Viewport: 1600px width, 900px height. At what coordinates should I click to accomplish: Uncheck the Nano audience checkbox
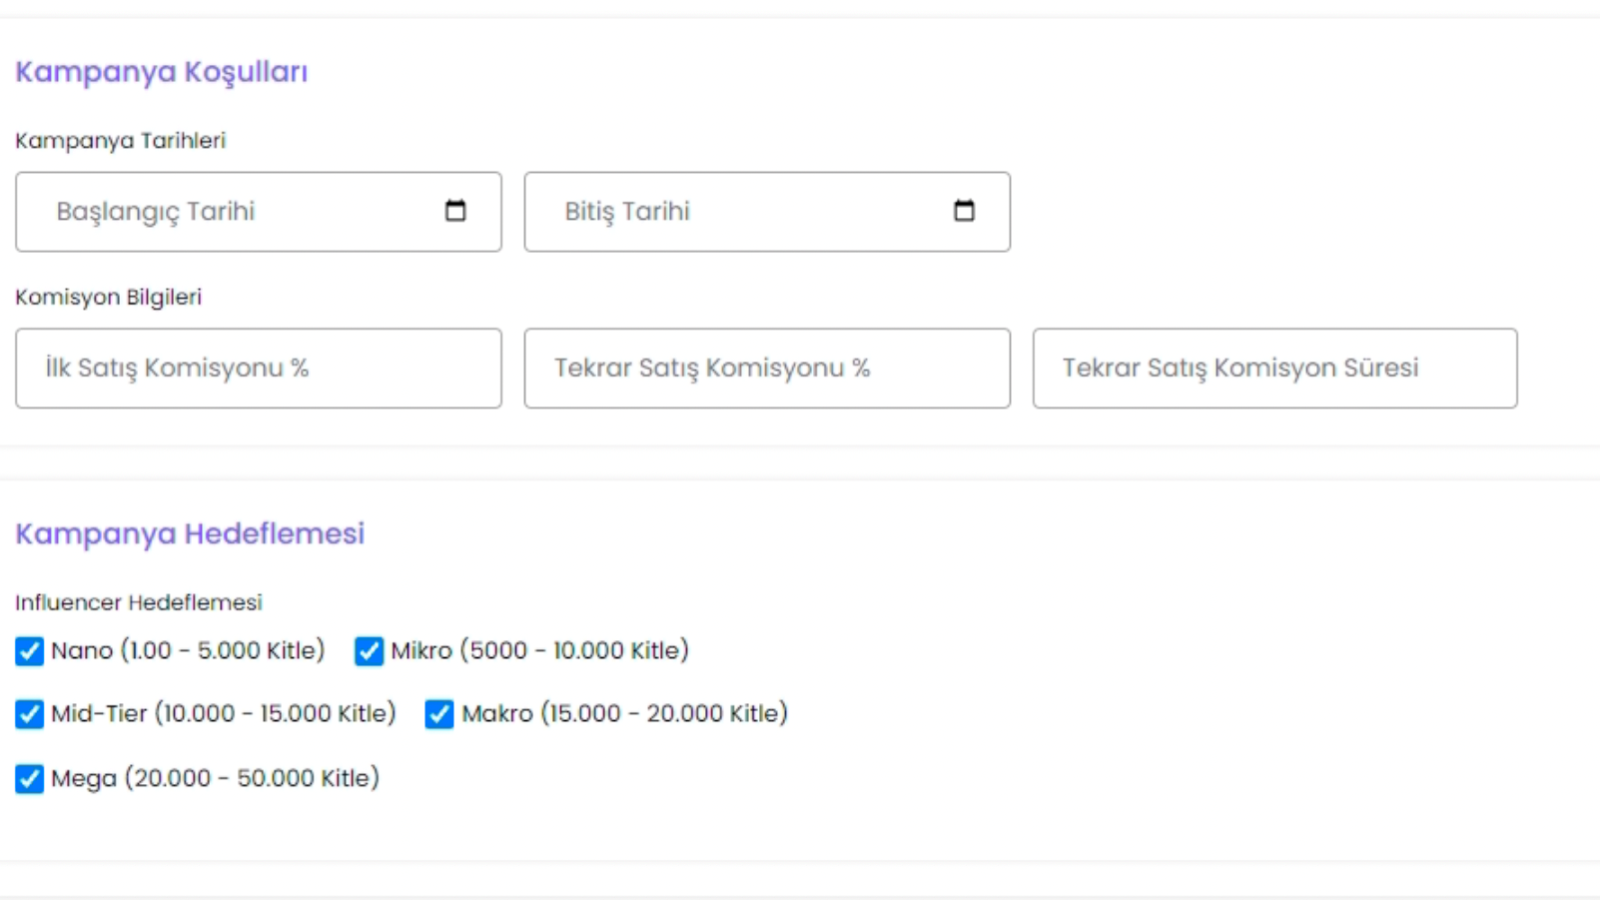point(30,651)
